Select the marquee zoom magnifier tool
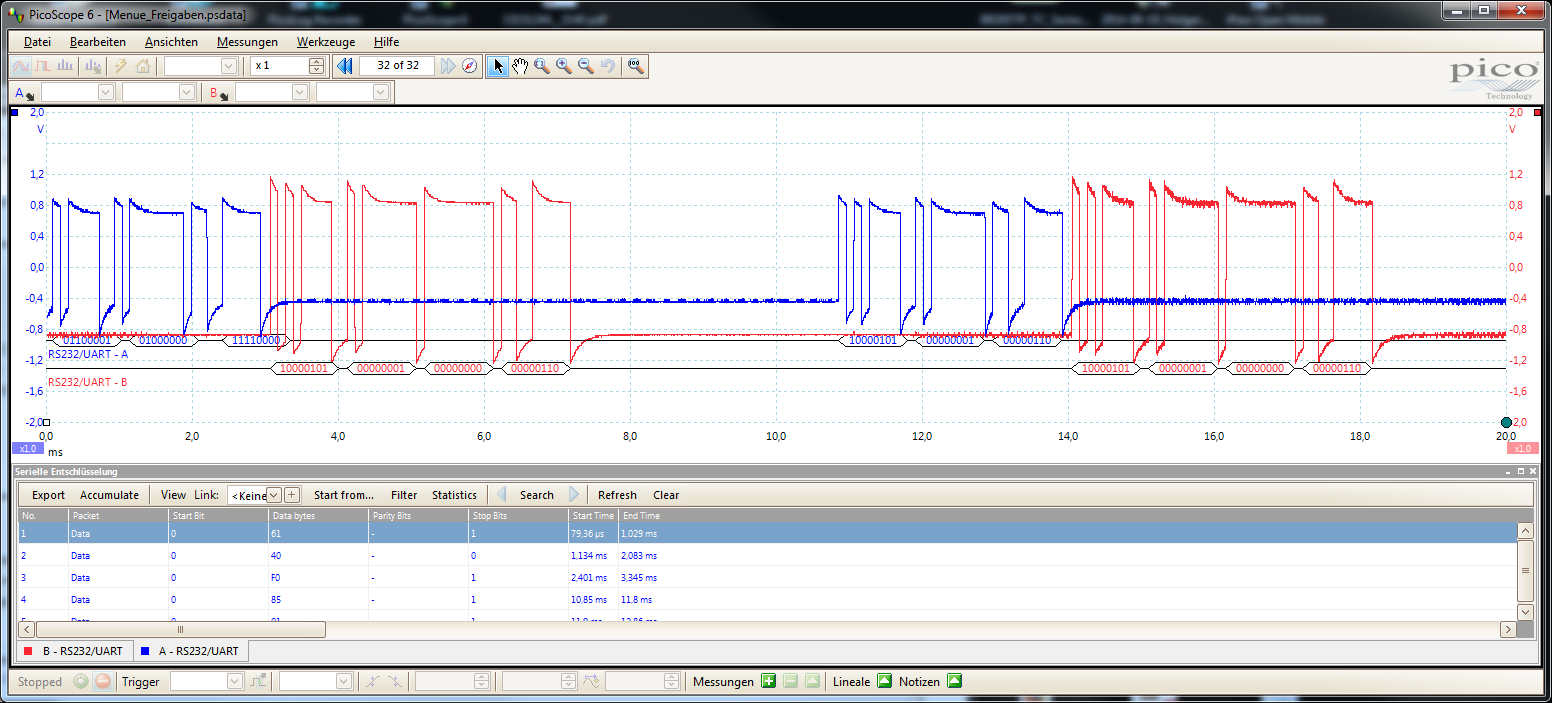 click(x=542, y=66)
